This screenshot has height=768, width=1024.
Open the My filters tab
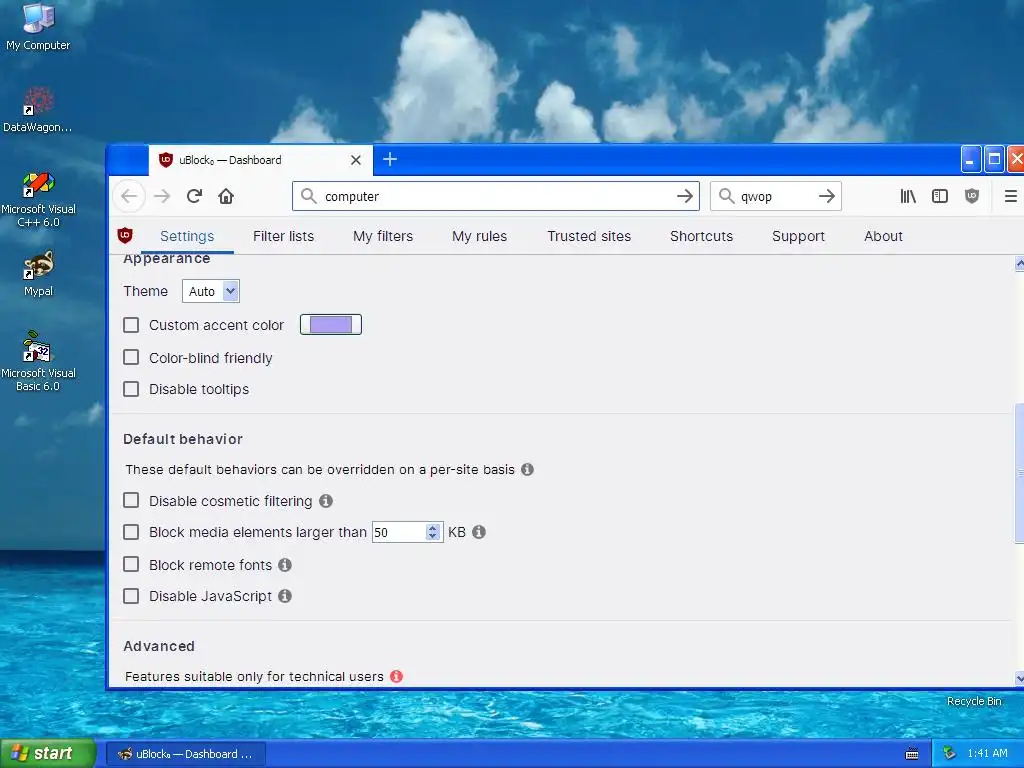(383, 236)
